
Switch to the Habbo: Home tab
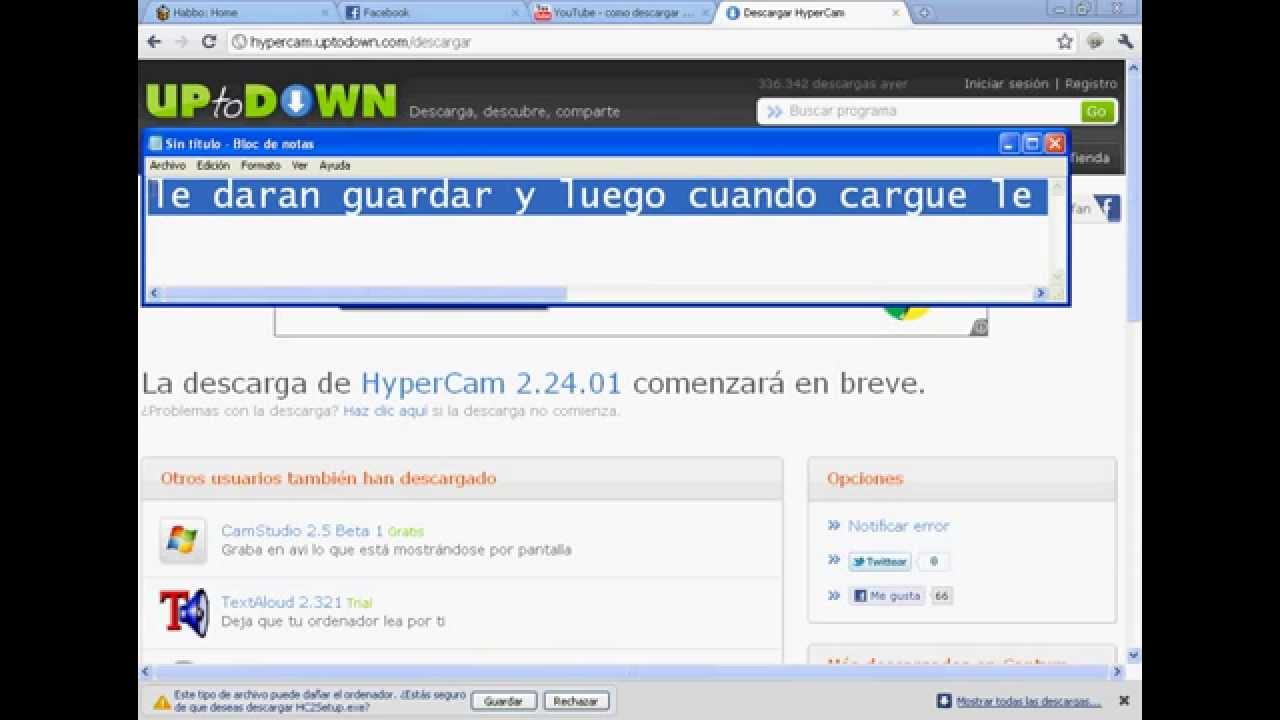click(240, 13)
